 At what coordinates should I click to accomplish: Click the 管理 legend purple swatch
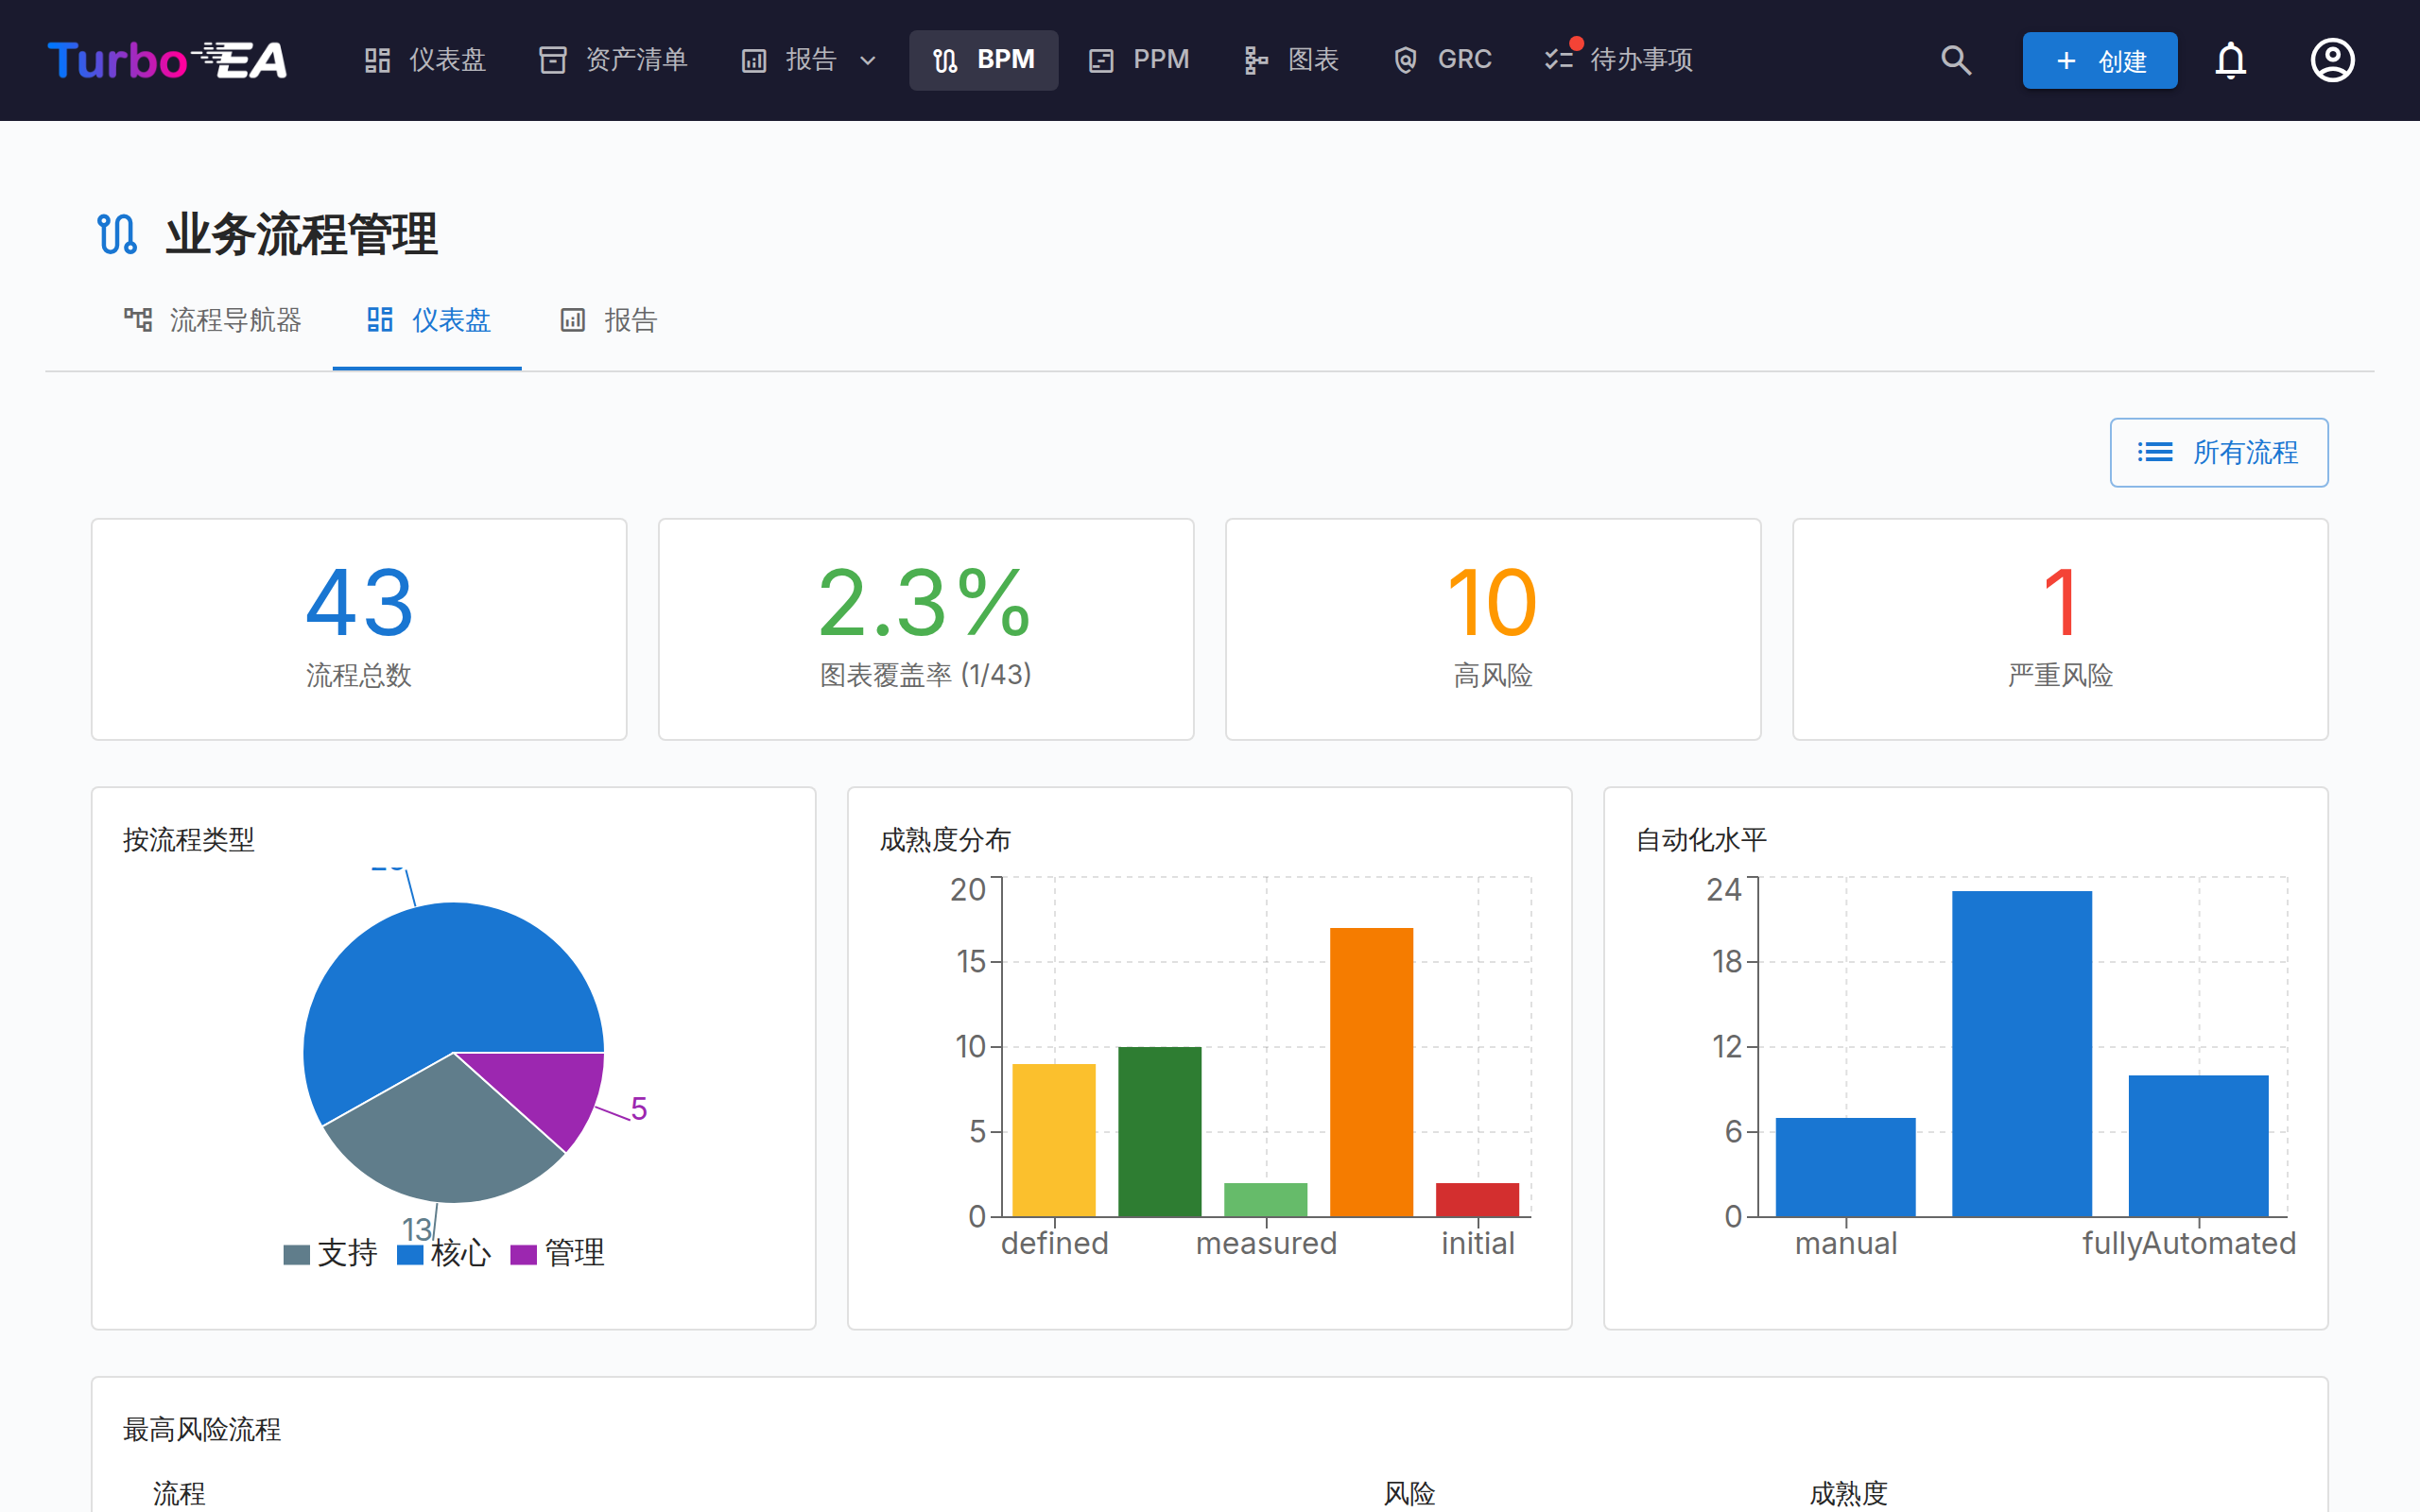click(524, 1255)
